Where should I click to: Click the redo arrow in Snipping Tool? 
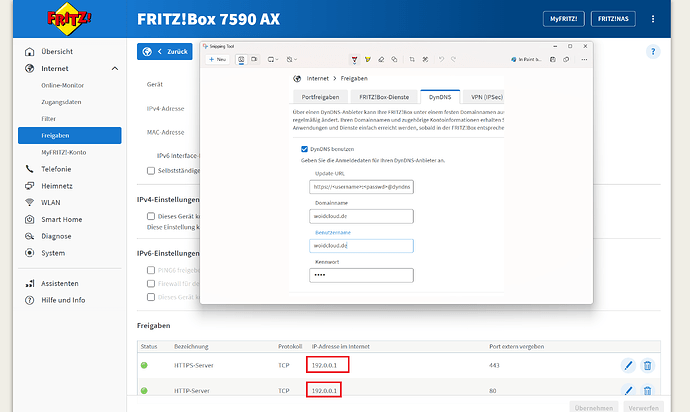pos(453,59)
